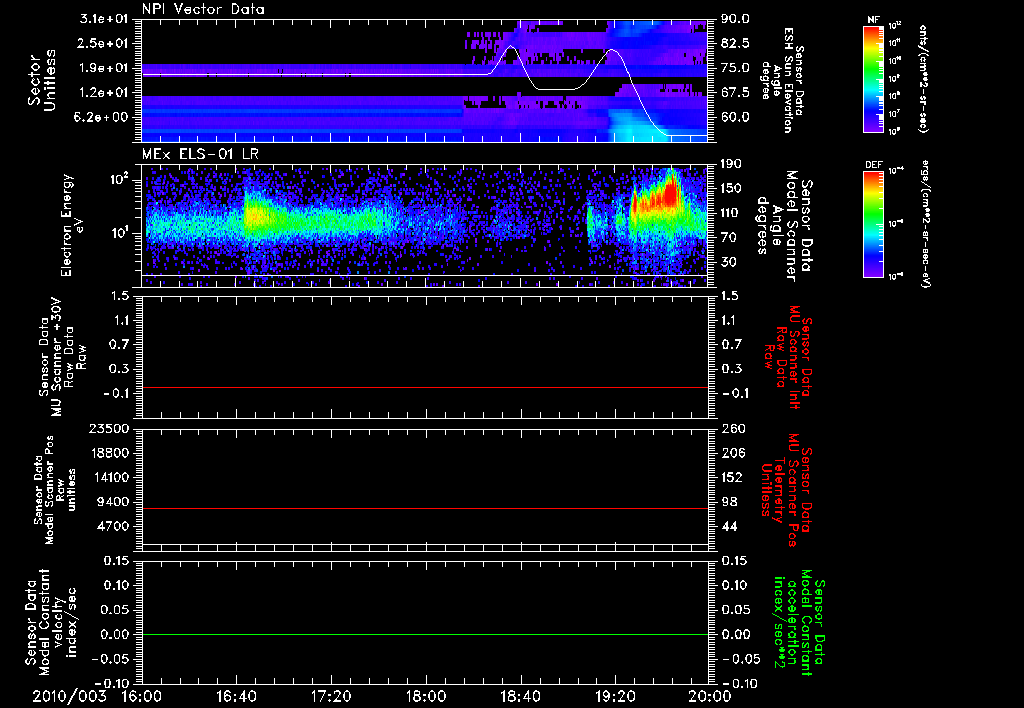Click the 'NPI Vector Data' panel title

click(x=203, y=9)
